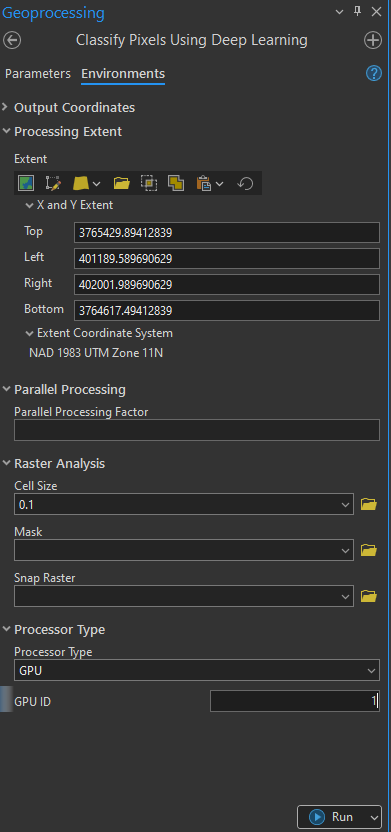Screen dimensions: 391x832
Task: Edit the Left extent value field
Action: (x=227, y=258)
